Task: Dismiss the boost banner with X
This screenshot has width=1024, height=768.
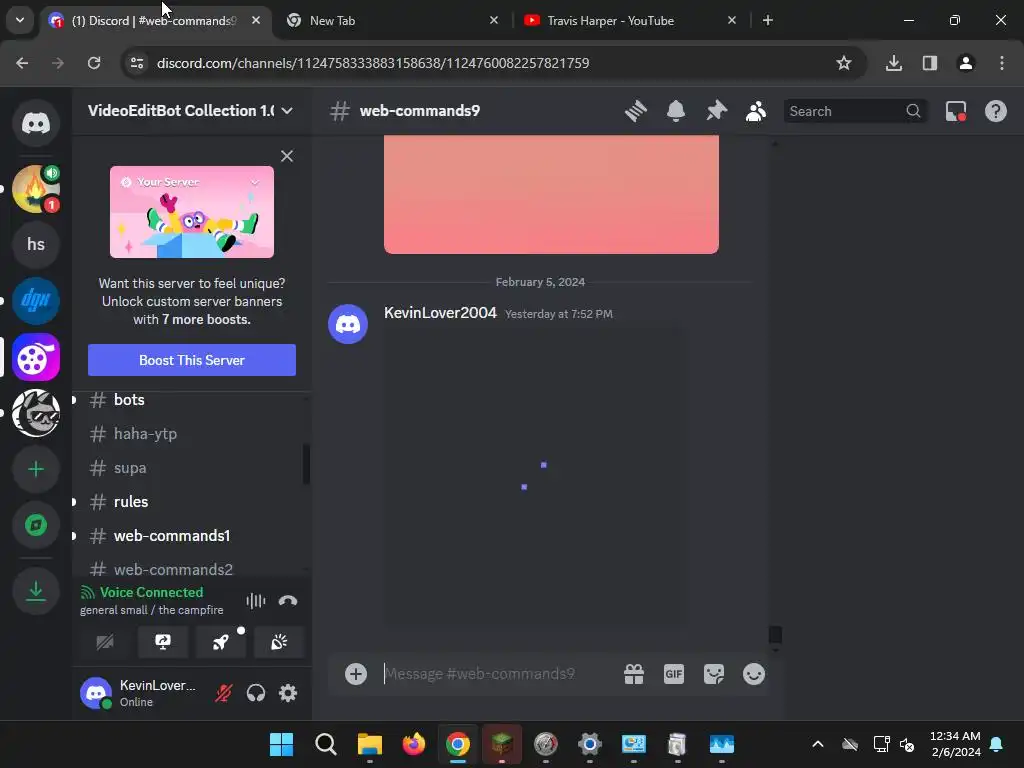Action: pos(287,156)
